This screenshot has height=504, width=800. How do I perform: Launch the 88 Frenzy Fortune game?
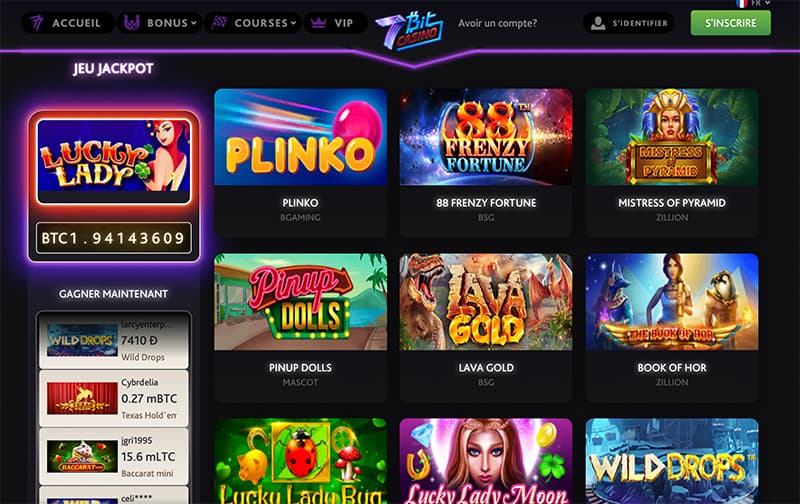click(x=486, y=137)
